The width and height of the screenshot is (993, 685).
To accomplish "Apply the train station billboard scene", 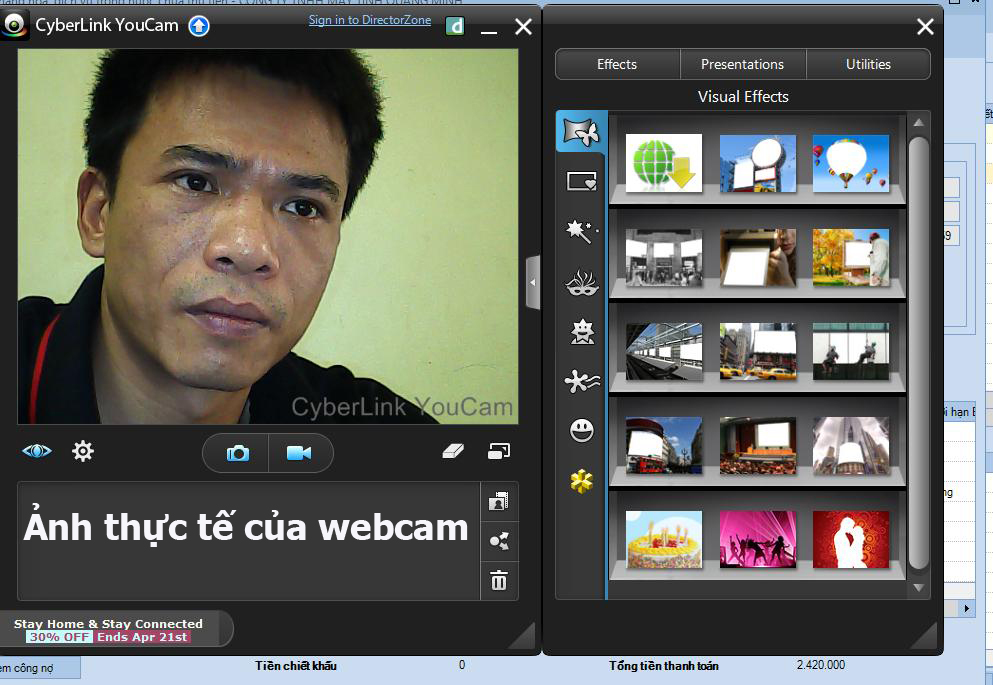I will click(x=664, y=351).
